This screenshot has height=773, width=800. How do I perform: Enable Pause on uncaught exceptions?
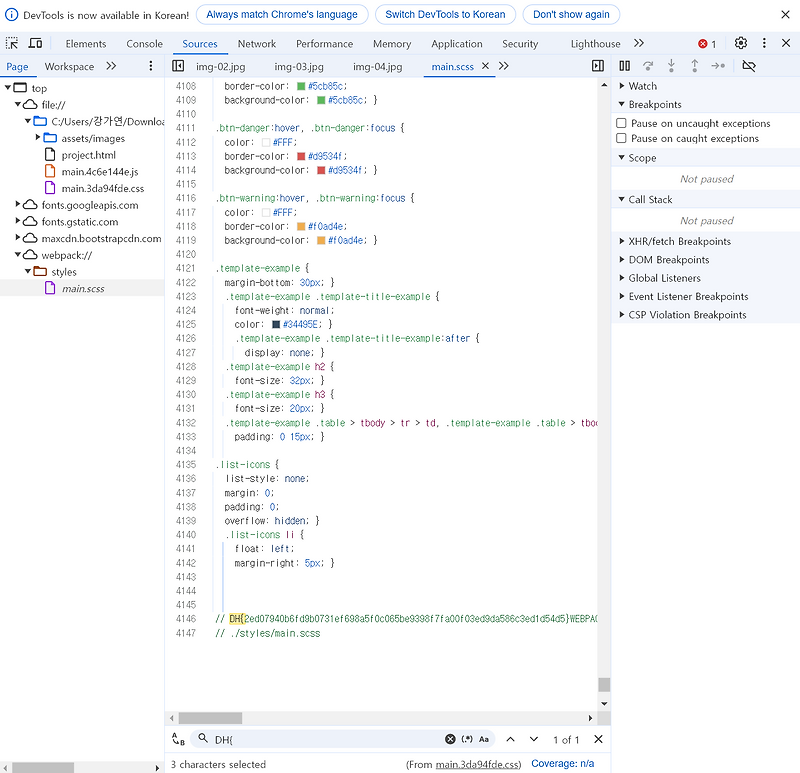[x=622, y=121]
